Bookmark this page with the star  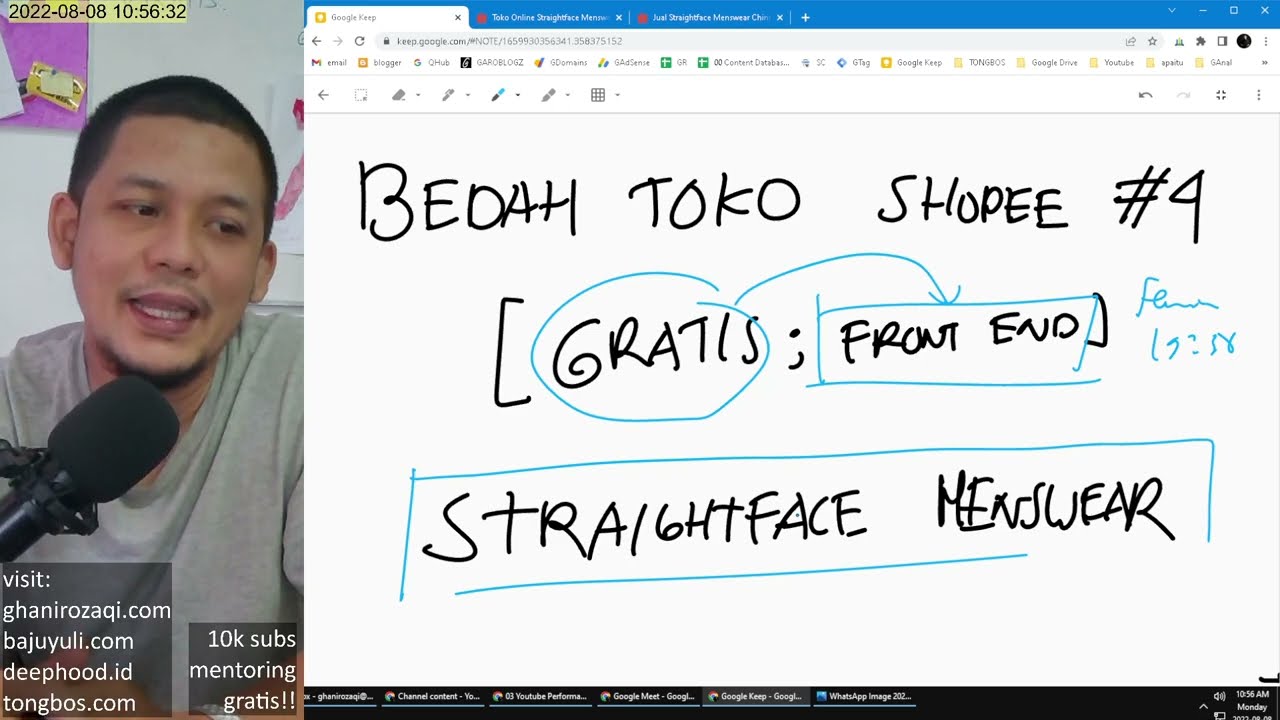1152,41
